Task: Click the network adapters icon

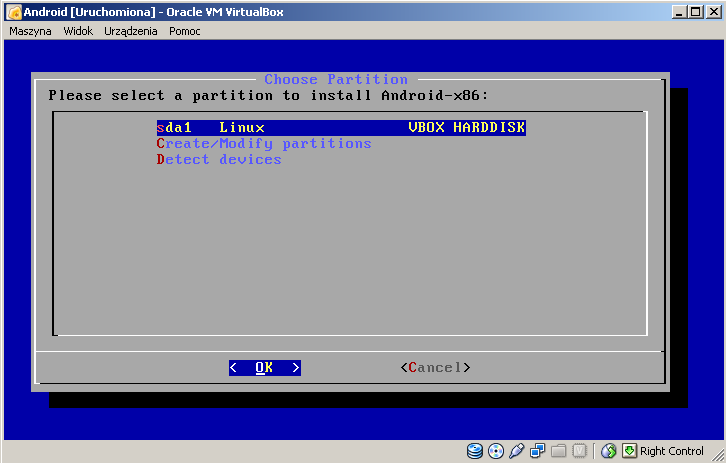Action: click(x=538, y=450)
